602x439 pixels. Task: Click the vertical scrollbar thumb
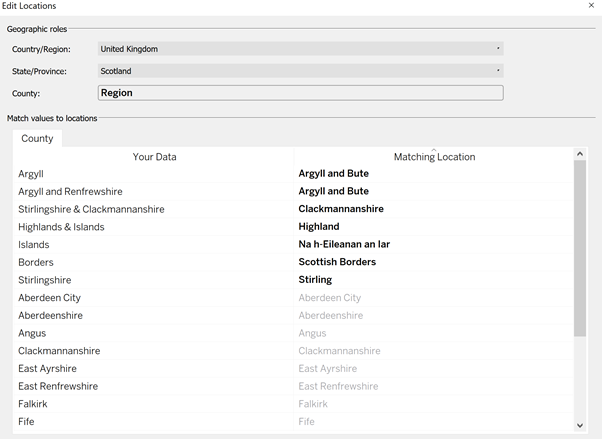(x=580, y=248)
